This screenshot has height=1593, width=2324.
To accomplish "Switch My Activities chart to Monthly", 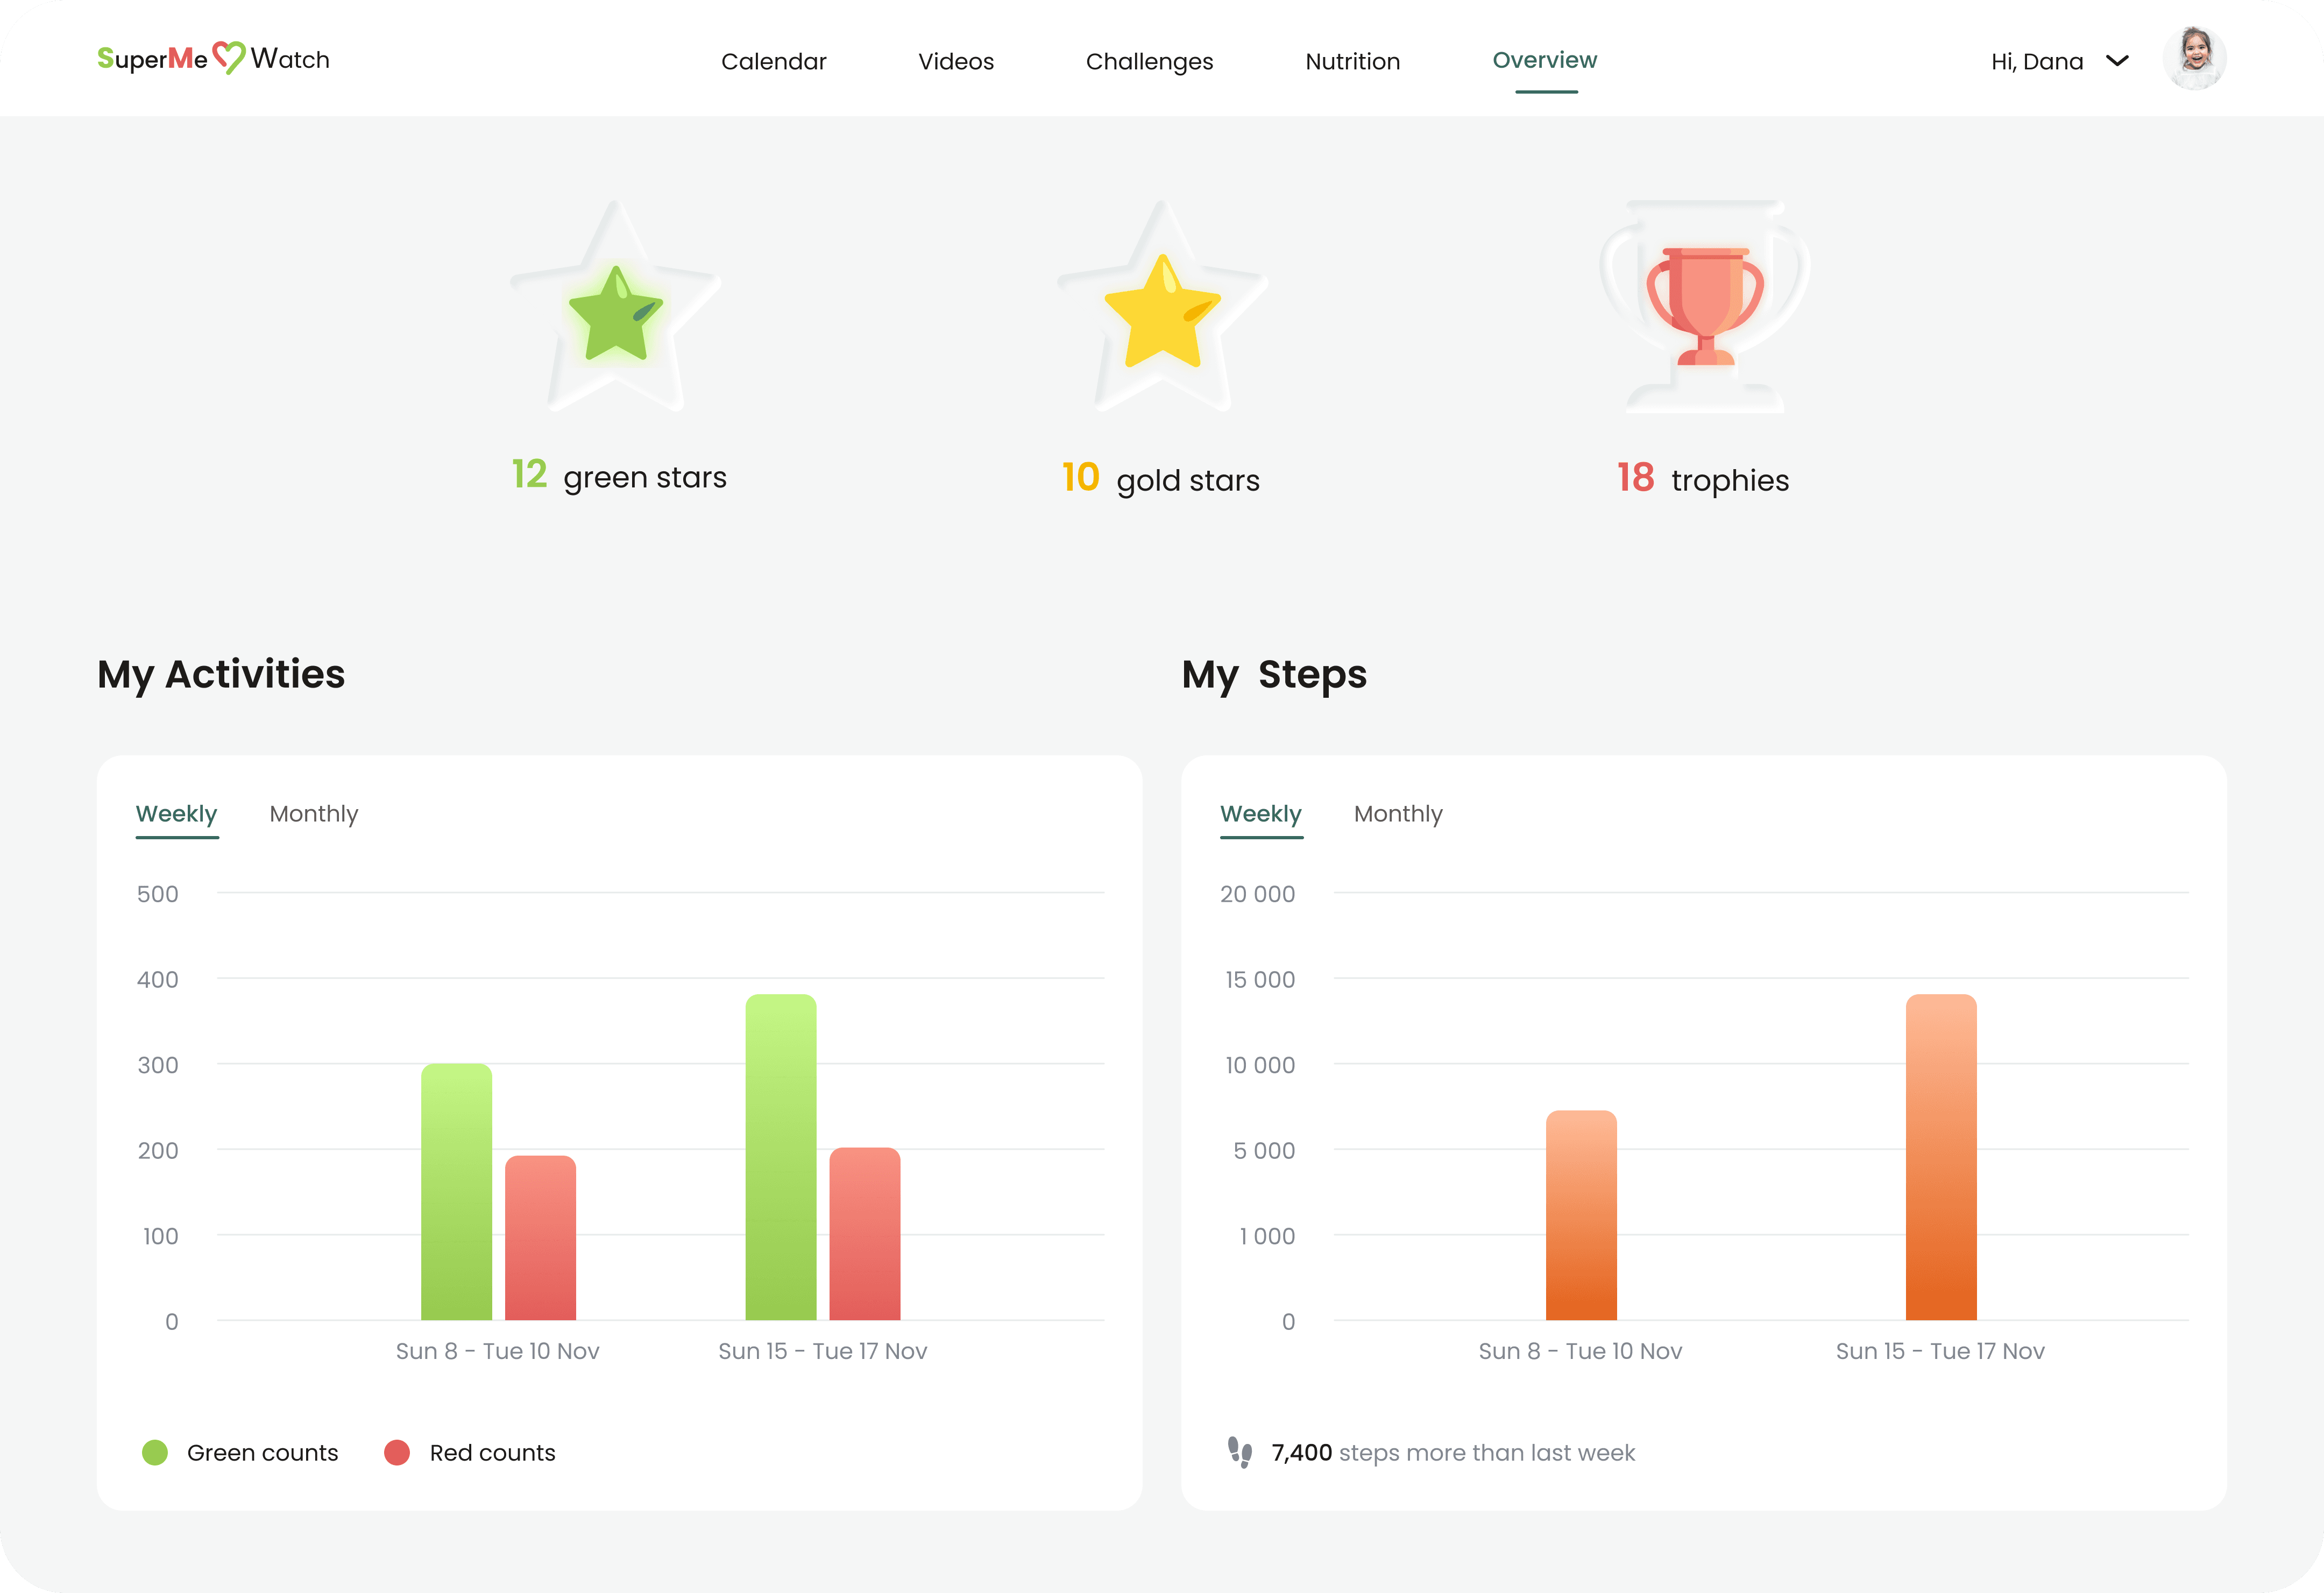I will pyautogui.click(x=313, y=814).
